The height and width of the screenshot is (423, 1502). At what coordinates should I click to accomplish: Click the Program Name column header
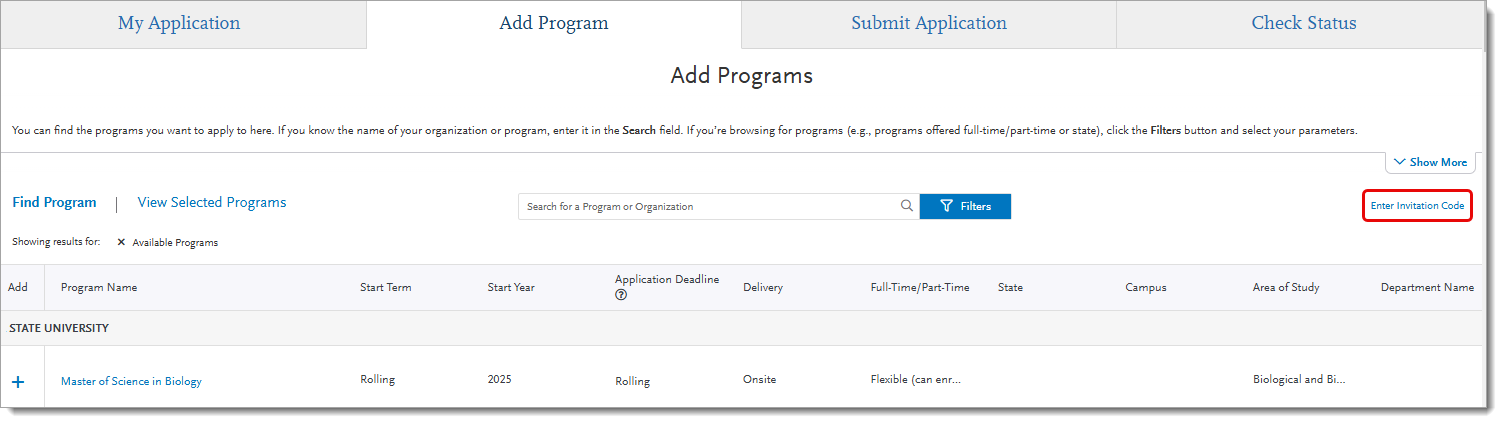tap(99, 287)
